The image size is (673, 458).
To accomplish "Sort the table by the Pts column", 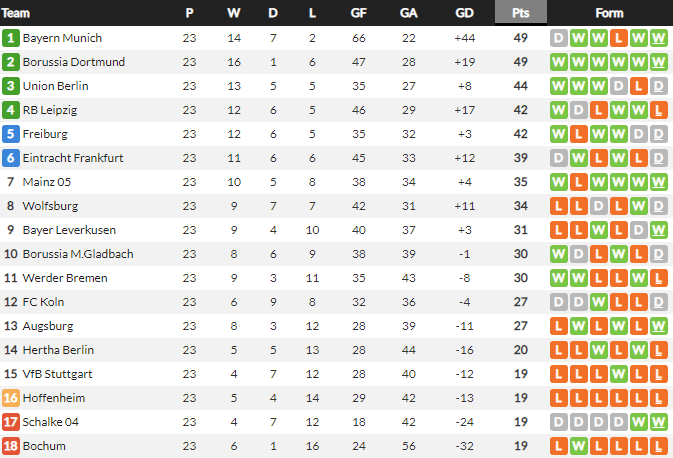I will click(520, 13).
